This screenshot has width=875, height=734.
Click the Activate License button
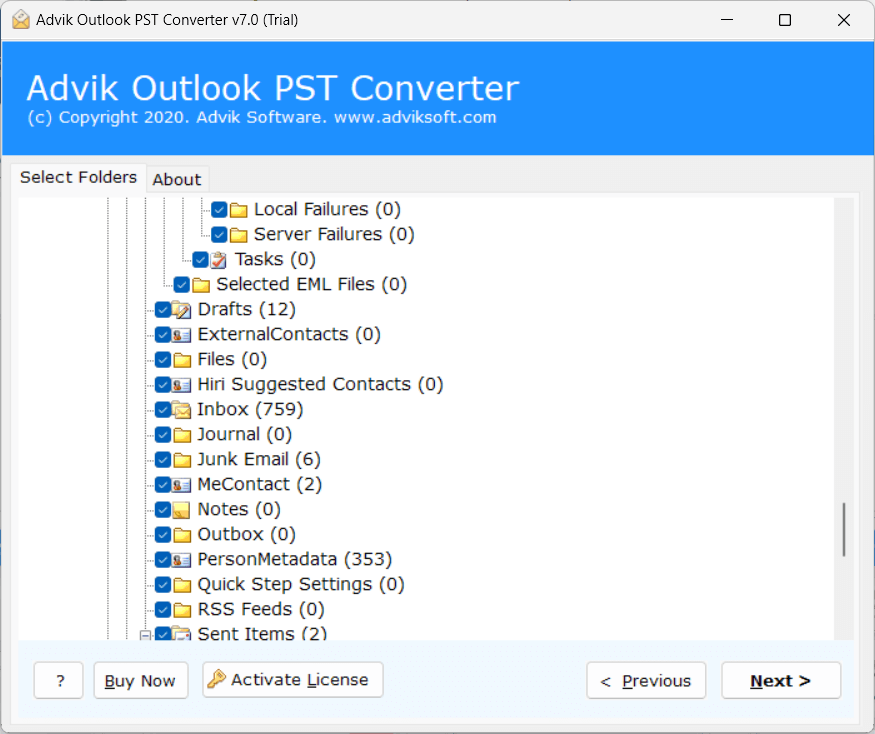(292, 680)
